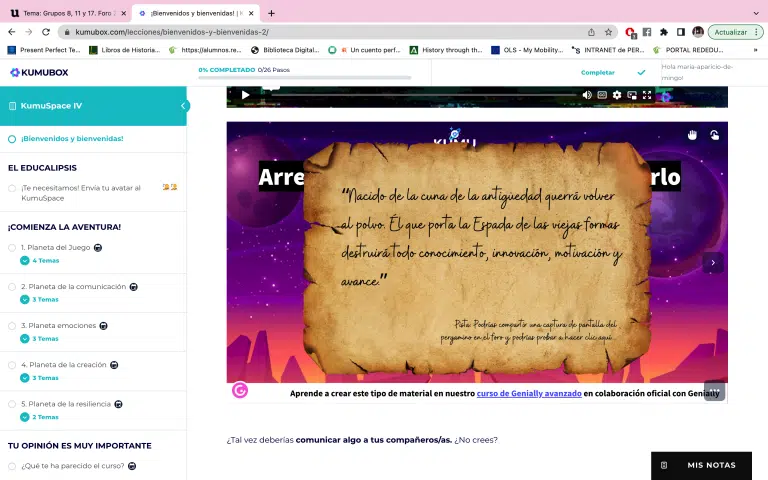
Task: Open the Genially three-dots options button
Action: coord(714,390)
